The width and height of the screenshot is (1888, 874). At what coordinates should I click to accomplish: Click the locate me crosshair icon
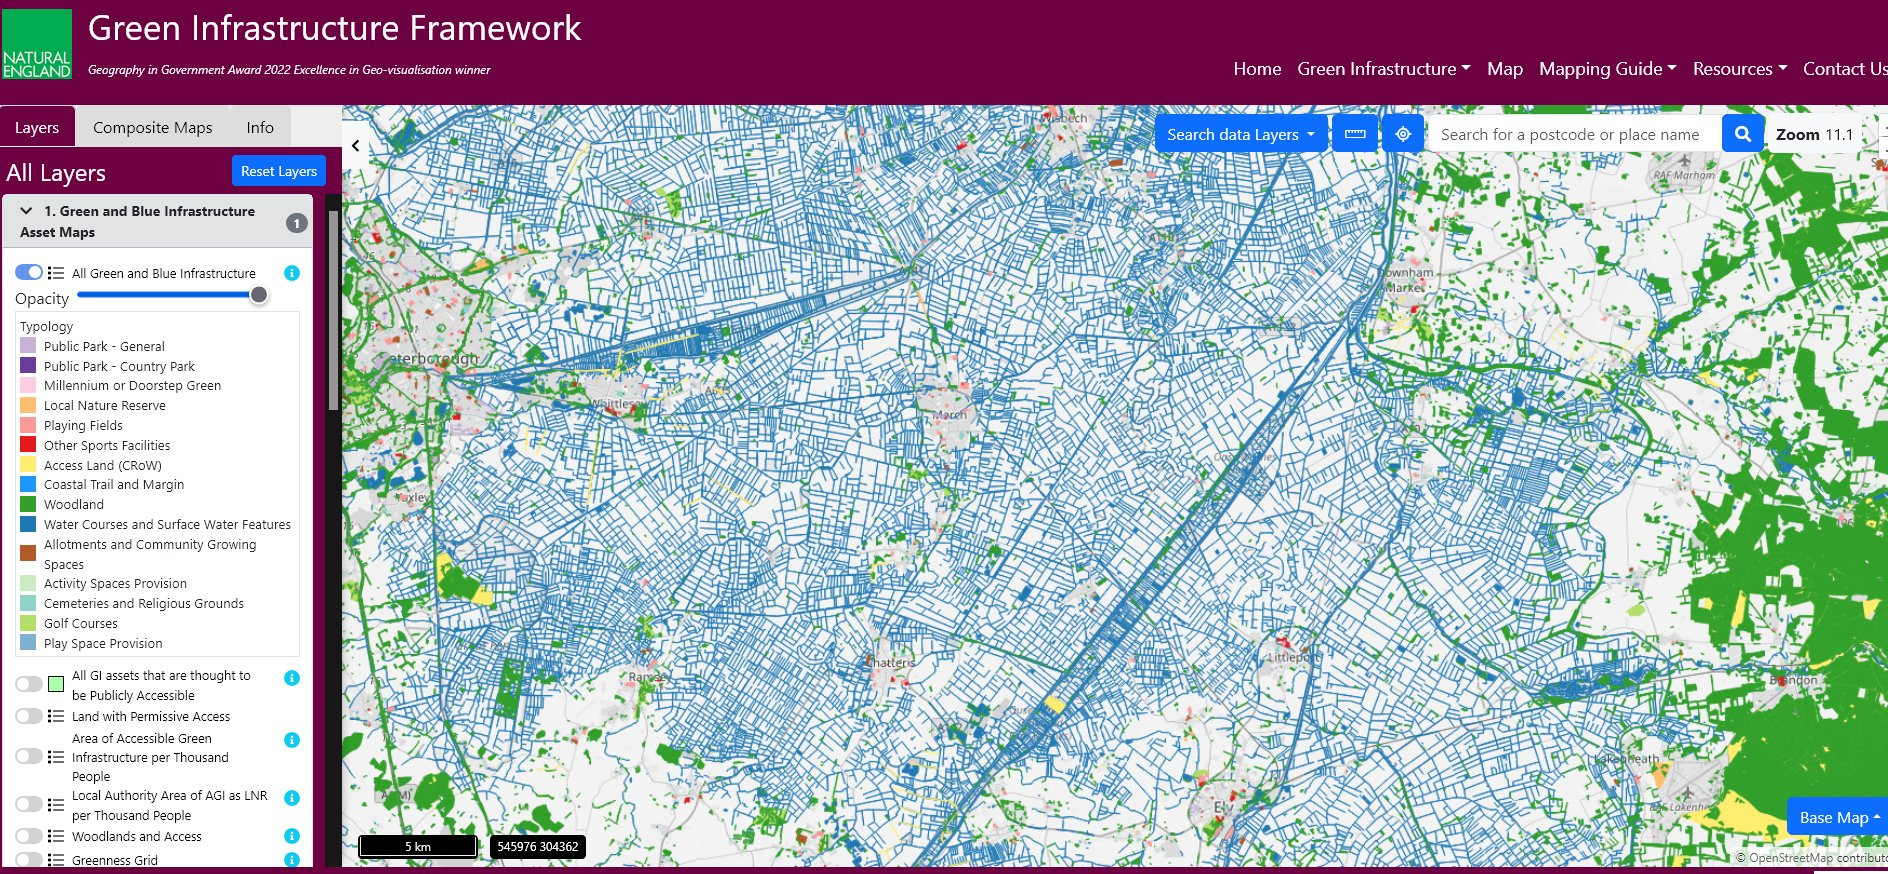[1403, 134]
